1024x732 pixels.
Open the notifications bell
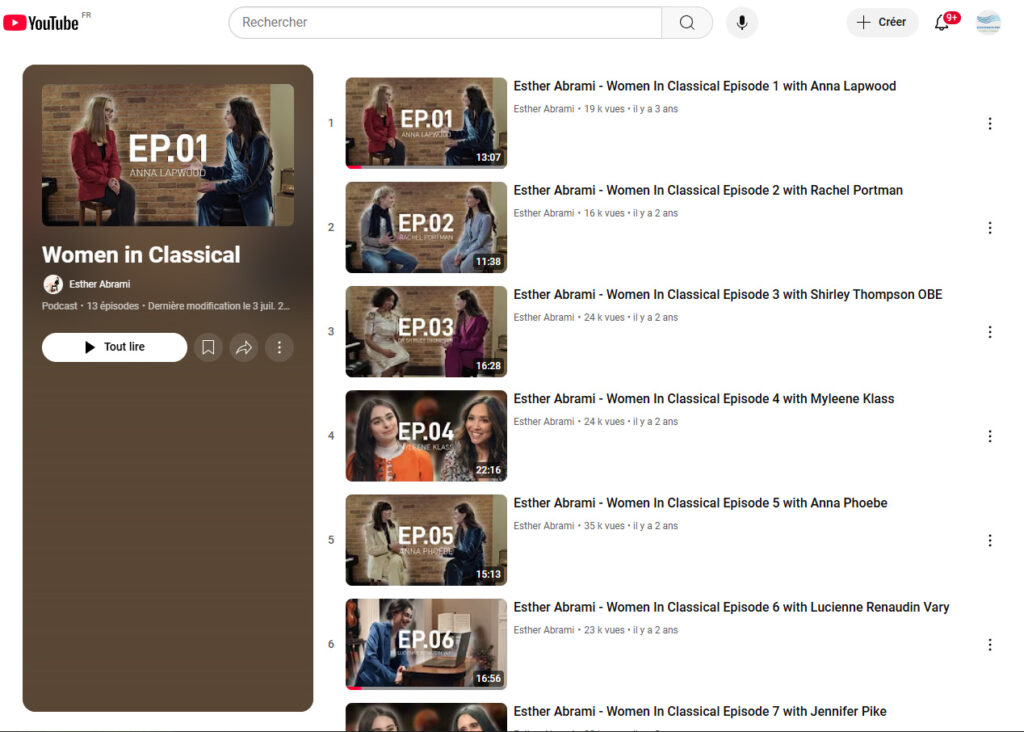tap(942, 23)
